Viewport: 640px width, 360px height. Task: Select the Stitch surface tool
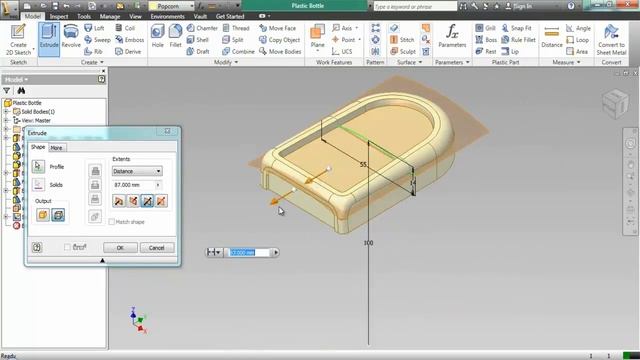[402, 40]
